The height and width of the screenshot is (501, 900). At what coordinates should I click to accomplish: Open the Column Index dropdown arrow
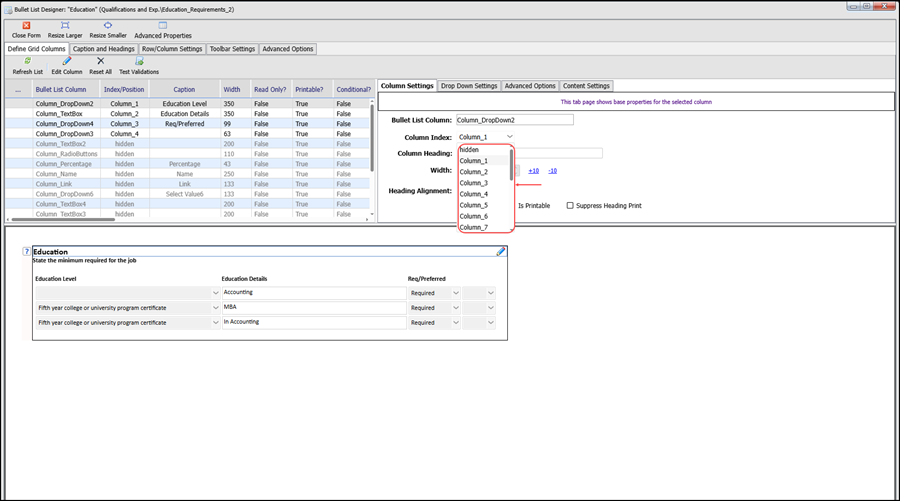pyautogui.click(x=510, y=137)
